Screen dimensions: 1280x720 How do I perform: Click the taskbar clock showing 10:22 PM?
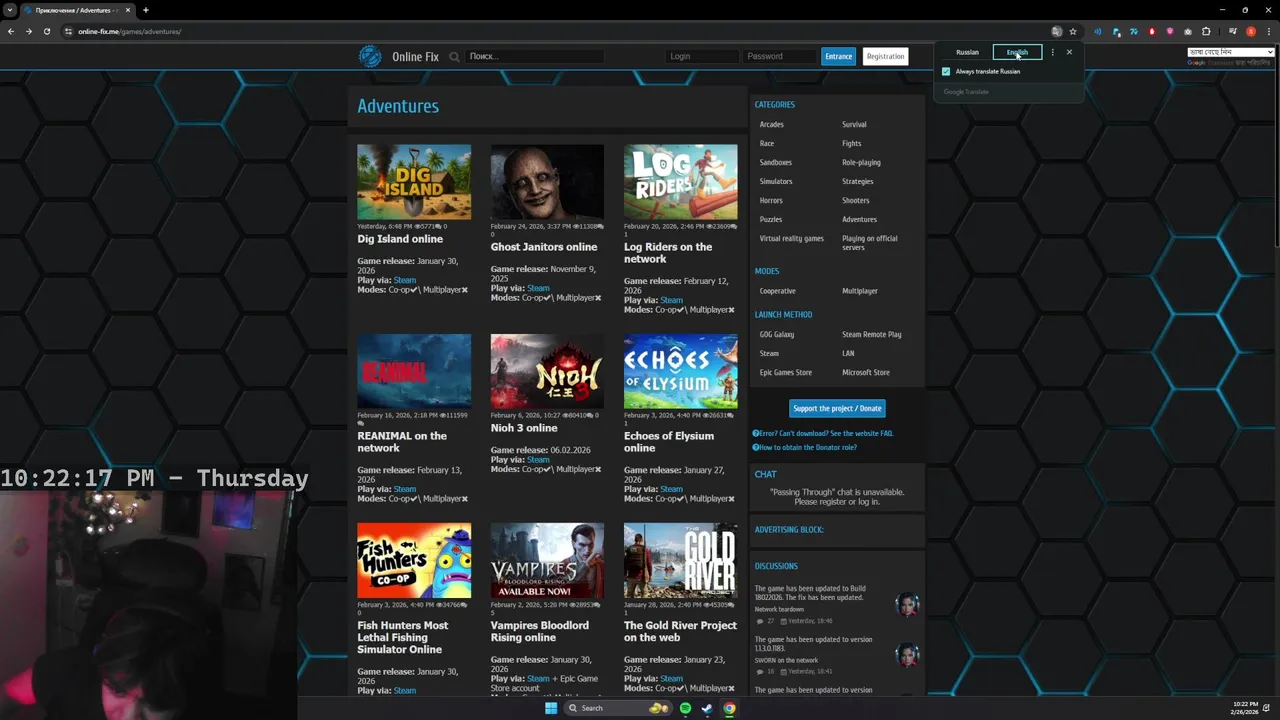pos(1246,708)
